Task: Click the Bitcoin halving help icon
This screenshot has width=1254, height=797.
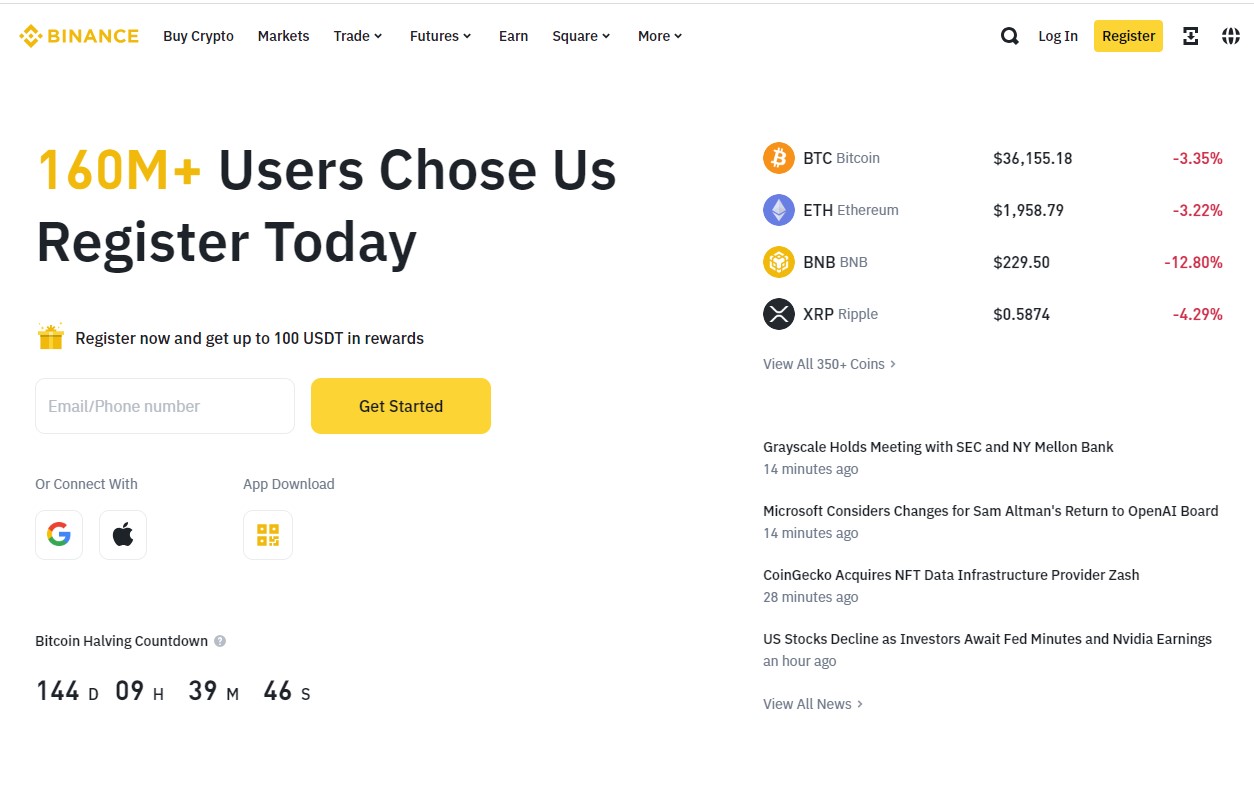Action: (x=220, y=641)
